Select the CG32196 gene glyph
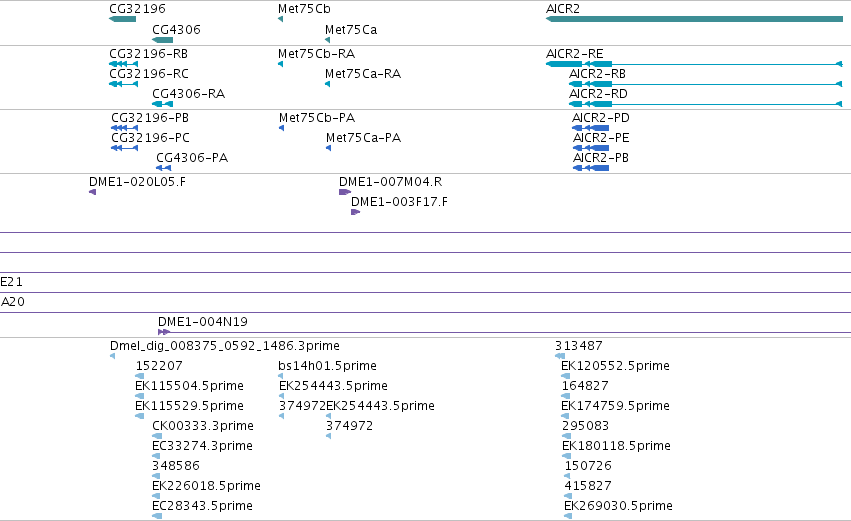This screenshot has width=851, height=521. pos(123,19)
